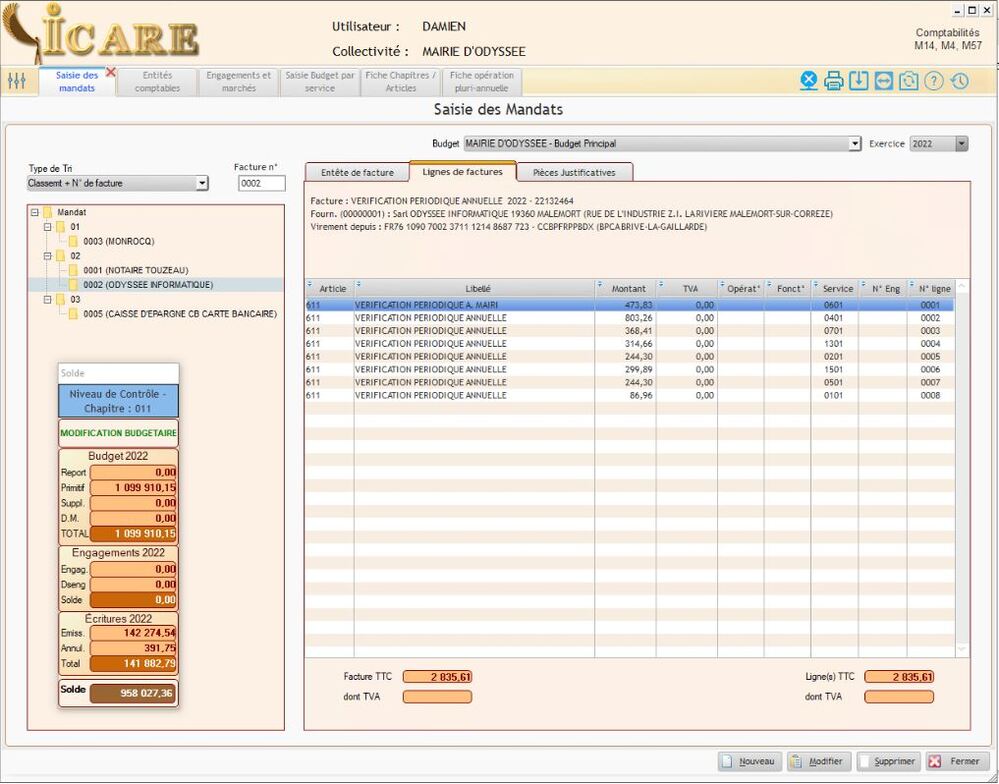Screen dimensions: 999x784
Task: Click the blue horizontal double-arrow icon
Action: coord(883,81)
